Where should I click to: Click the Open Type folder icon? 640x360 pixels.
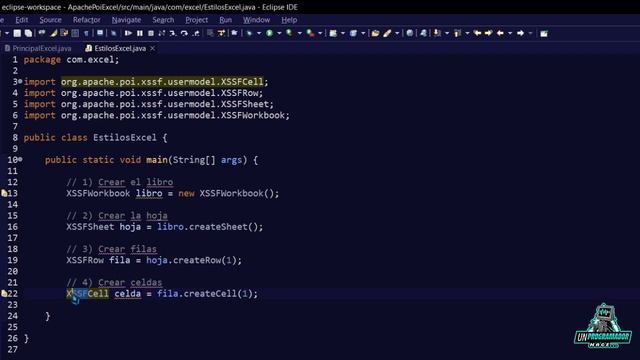point(375,33)
